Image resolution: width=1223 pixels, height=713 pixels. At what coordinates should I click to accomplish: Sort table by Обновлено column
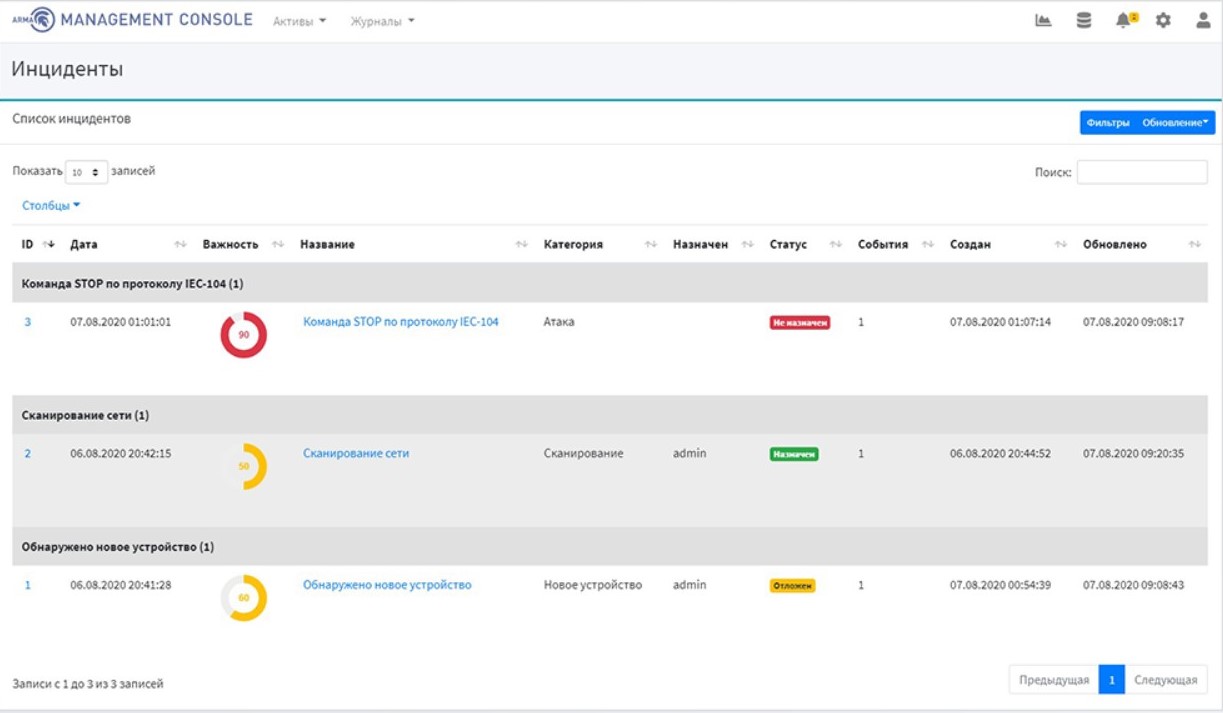pos(1194,244)
